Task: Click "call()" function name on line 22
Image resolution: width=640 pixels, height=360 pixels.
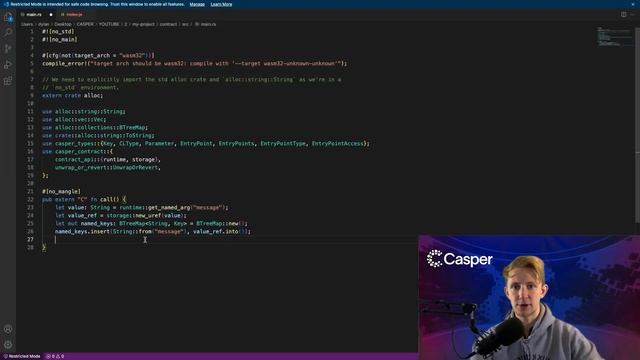Action: (x=110, y=200)
